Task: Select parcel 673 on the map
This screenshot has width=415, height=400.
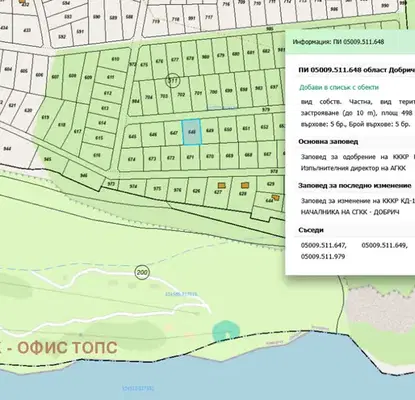Action: (x=152, y=159)
